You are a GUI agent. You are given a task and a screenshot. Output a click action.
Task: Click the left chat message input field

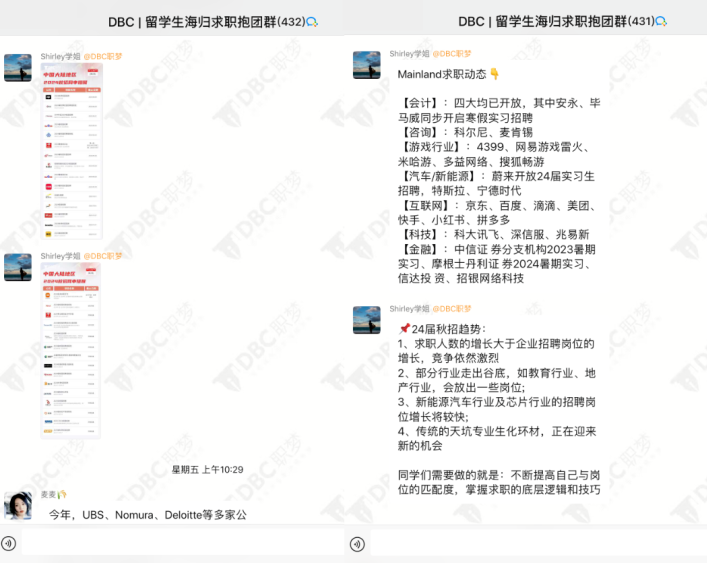point(180,543)
